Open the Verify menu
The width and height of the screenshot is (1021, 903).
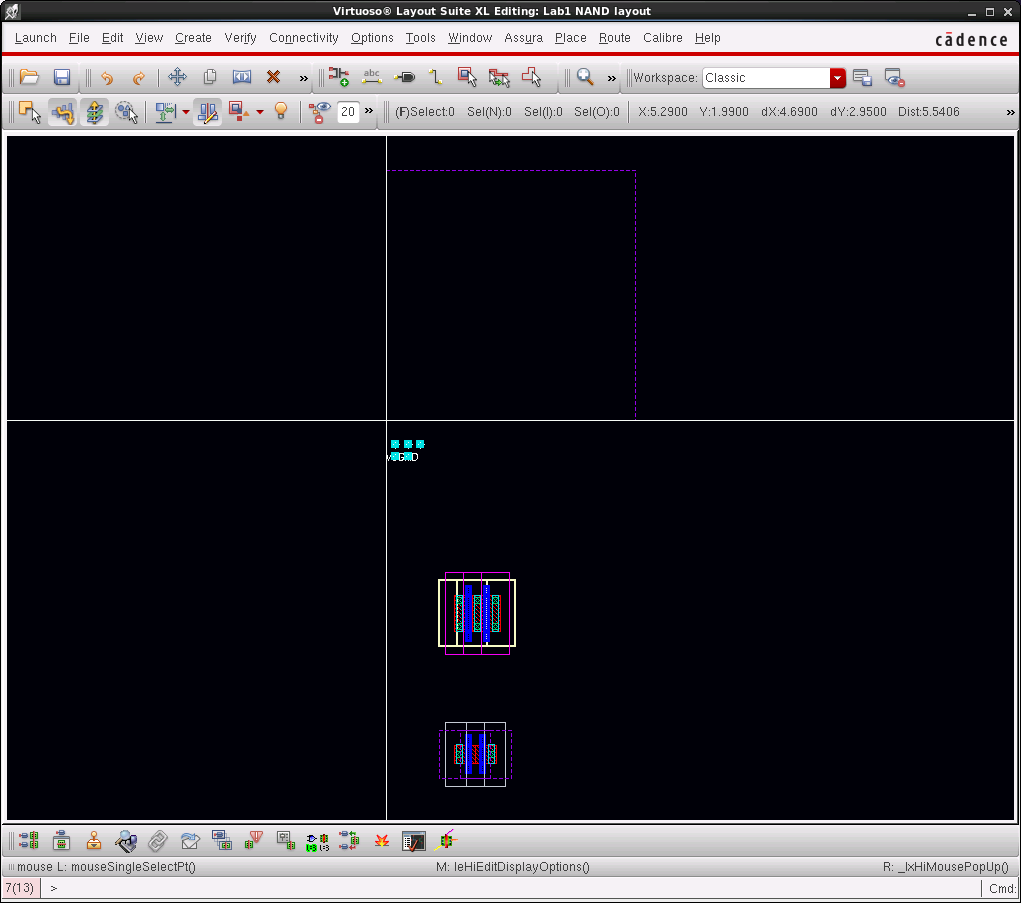tap(240, 38)
